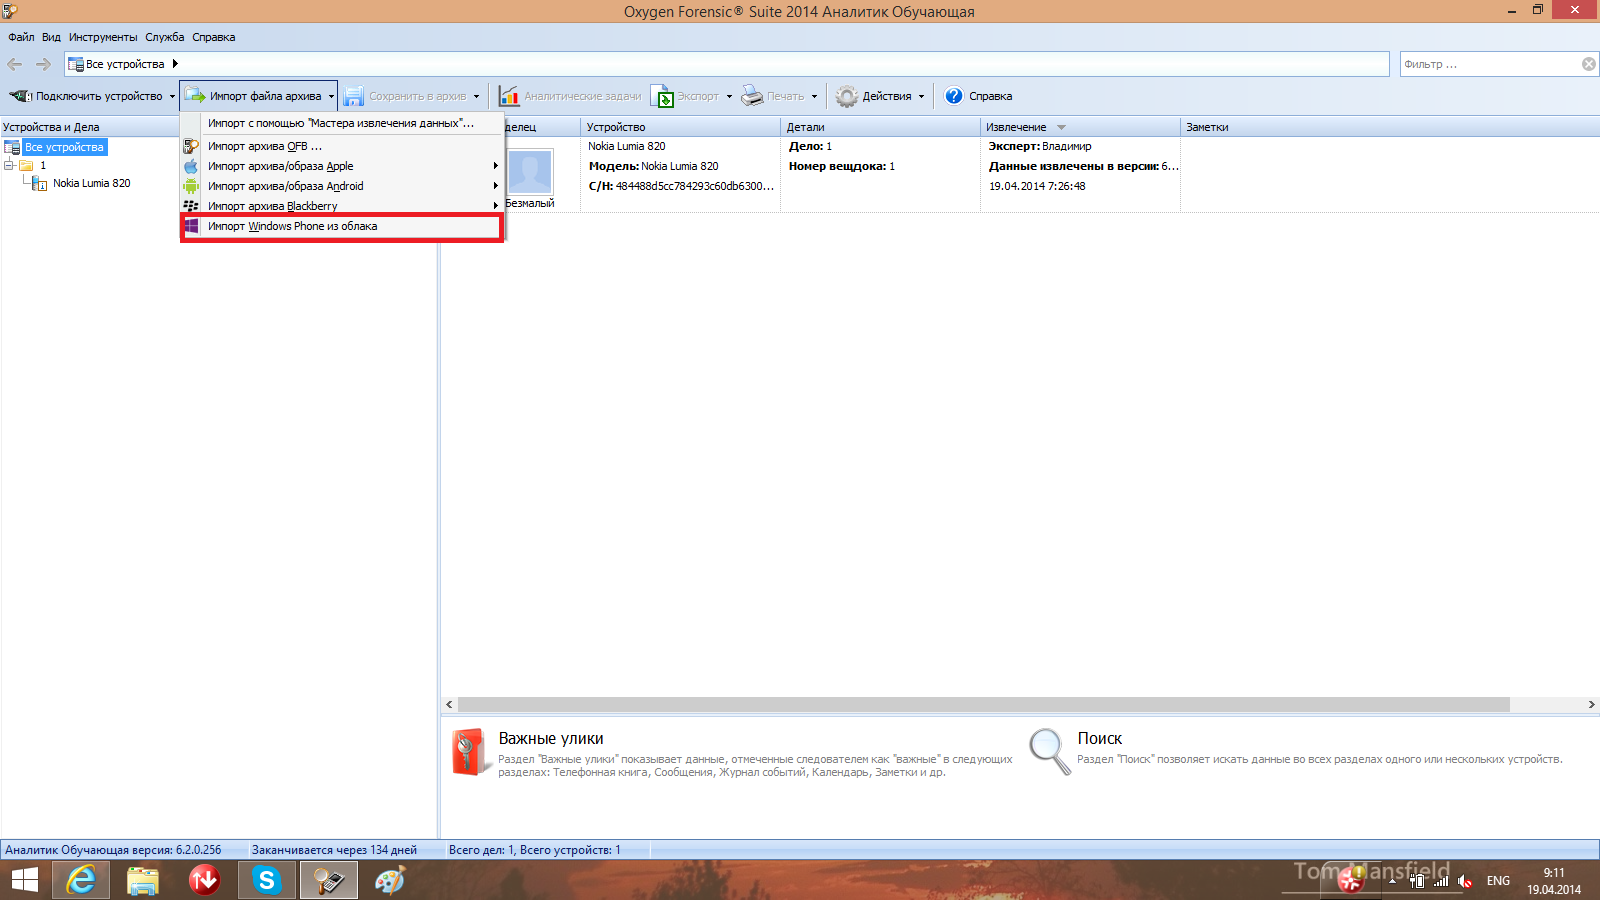Select Импорт с помощью Мастера извлечения данных

tap(341, 123)
